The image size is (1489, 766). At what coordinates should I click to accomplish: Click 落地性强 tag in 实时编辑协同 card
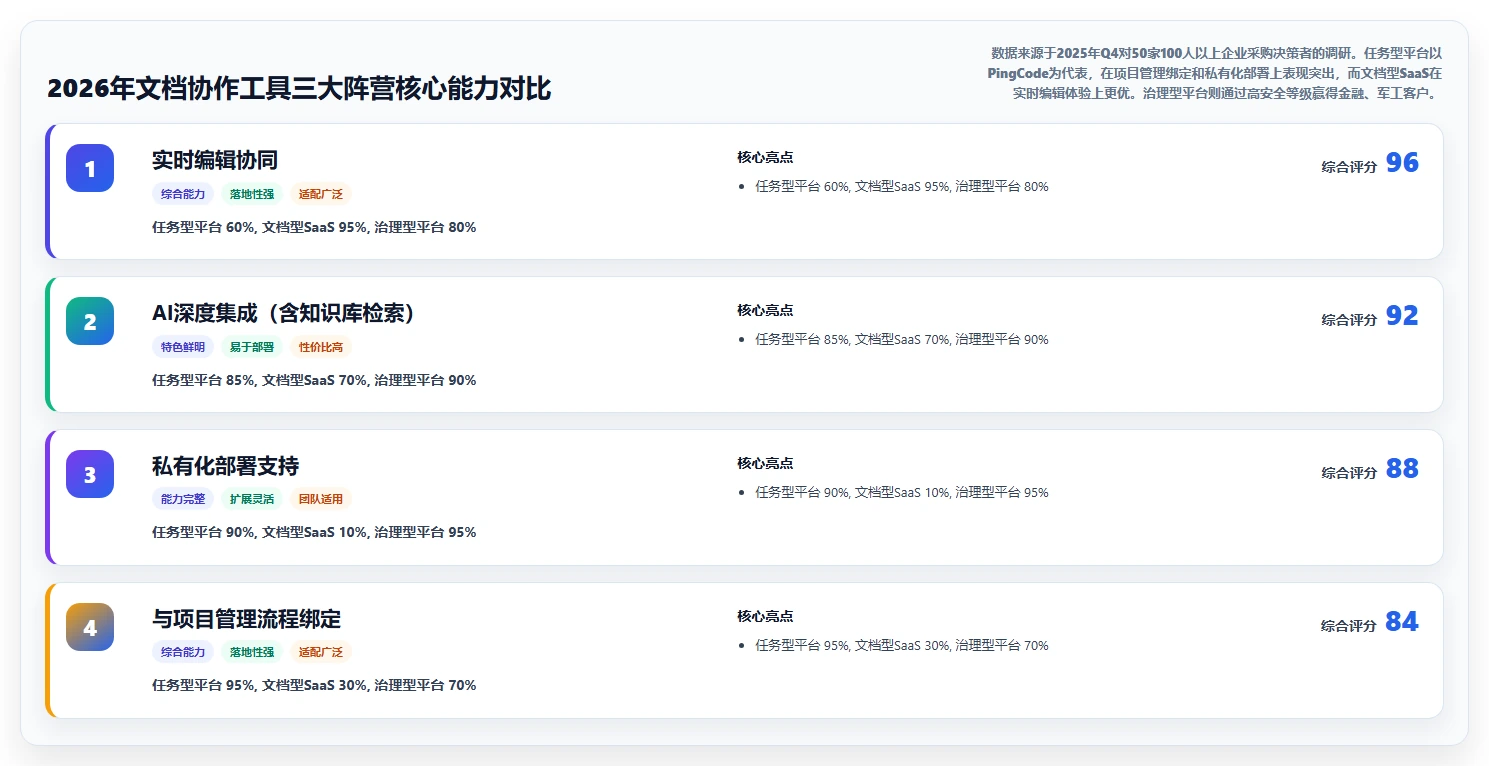click(252, 194)
